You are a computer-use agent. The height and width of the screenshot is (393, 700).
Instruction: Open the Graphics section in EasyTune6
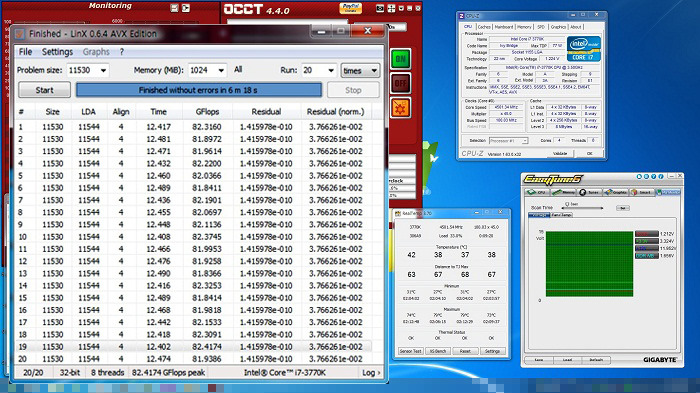[x=616, y=192]
